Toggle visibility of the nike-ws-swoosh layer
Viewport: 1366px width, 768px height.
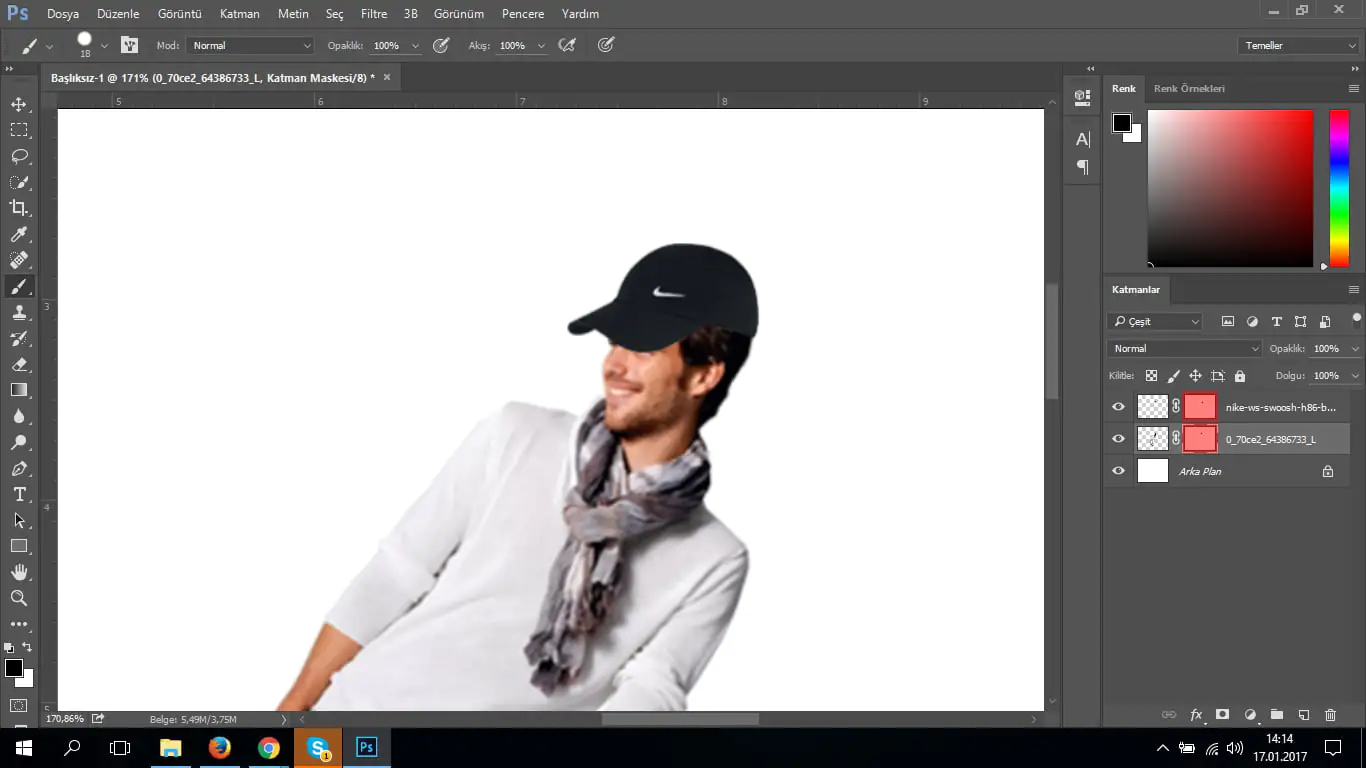[1118, 406]
